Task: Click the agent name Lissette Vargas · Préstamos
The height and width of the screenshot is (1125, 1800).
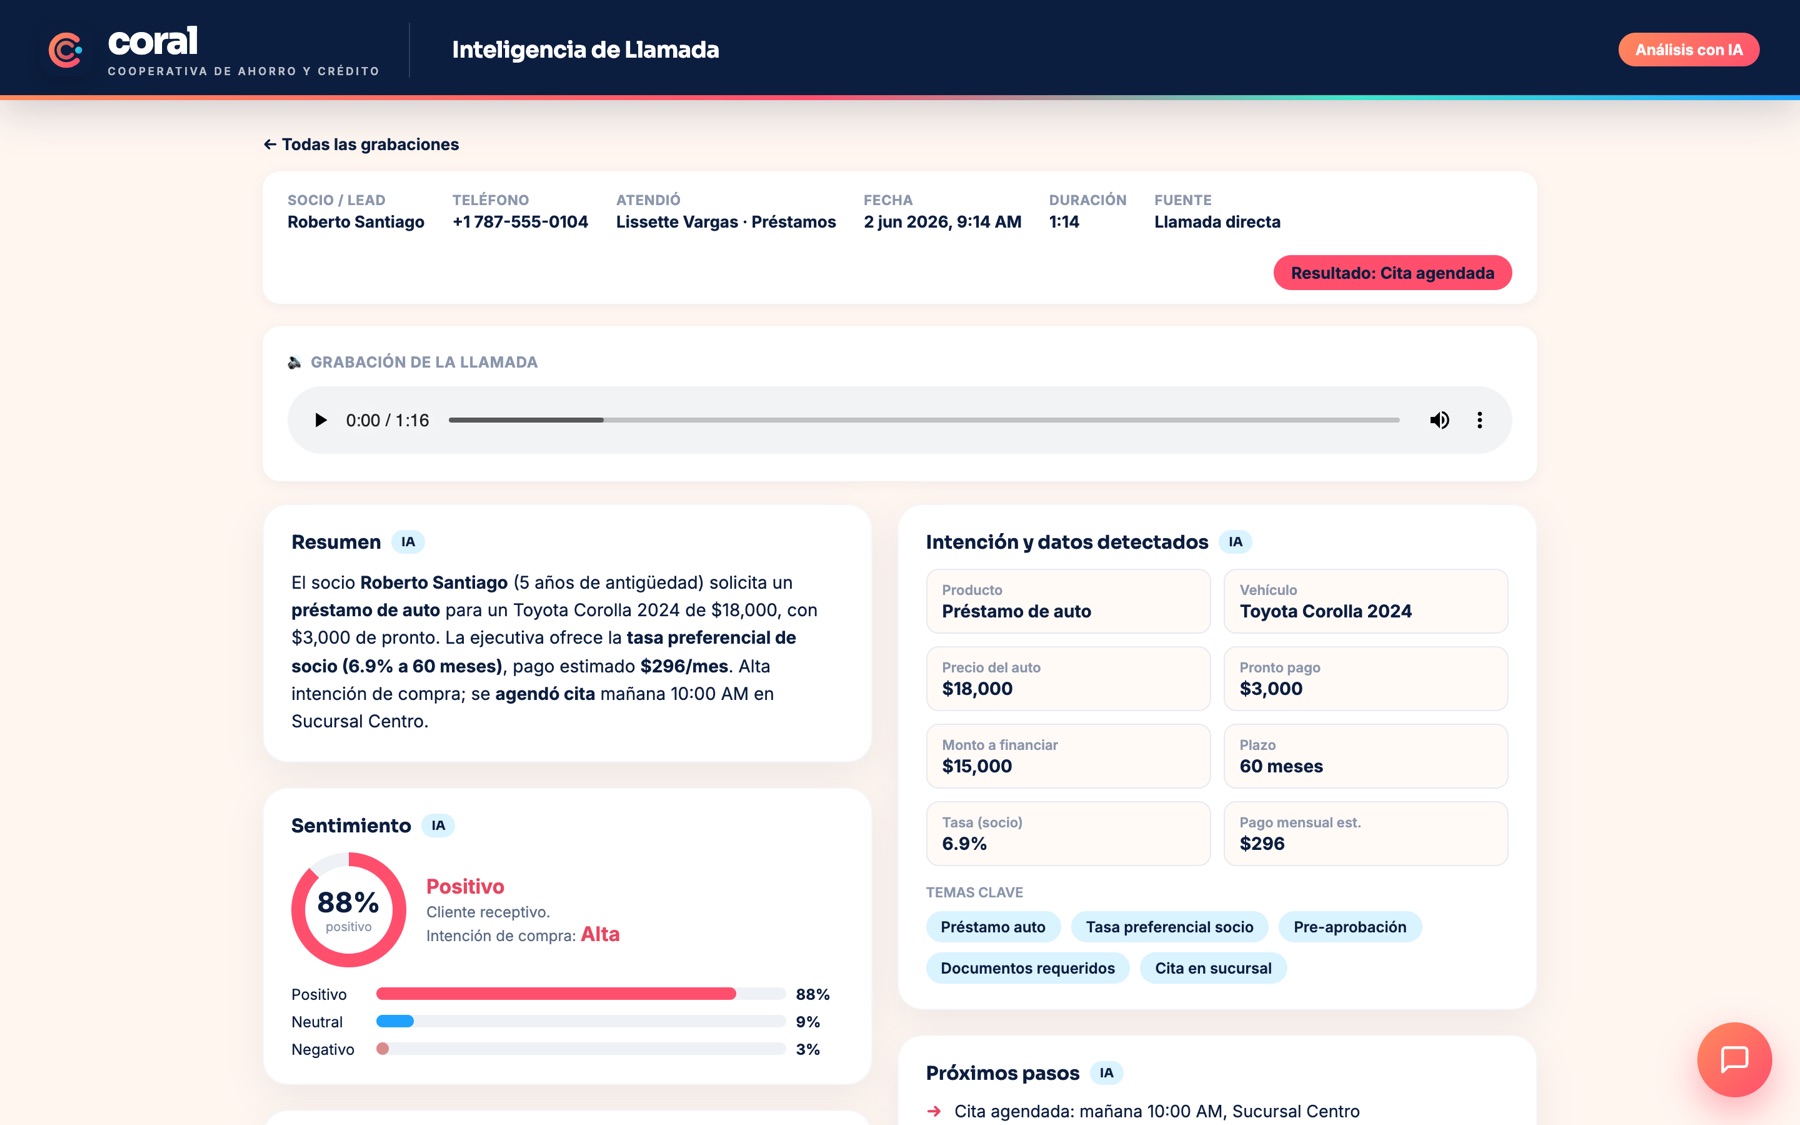Action: point(726,222)
